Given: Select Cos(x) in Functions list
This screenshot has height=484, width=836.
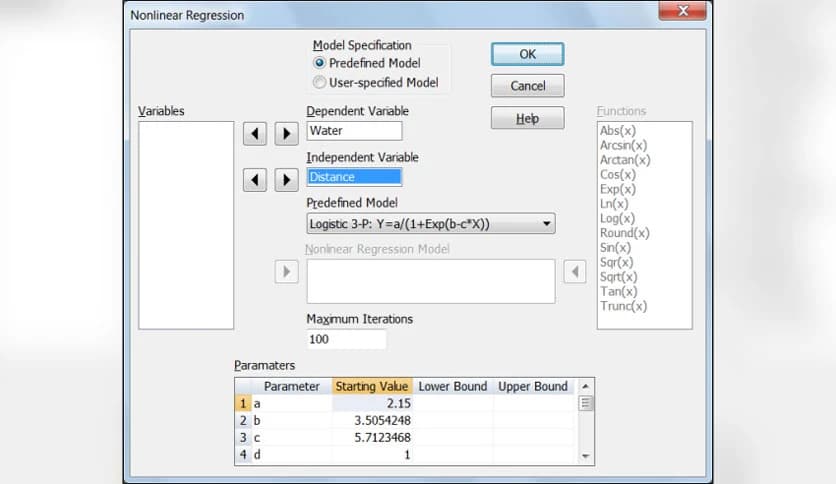Looking at the screenshot, I should pyautogui.click(x=617, y=174).
